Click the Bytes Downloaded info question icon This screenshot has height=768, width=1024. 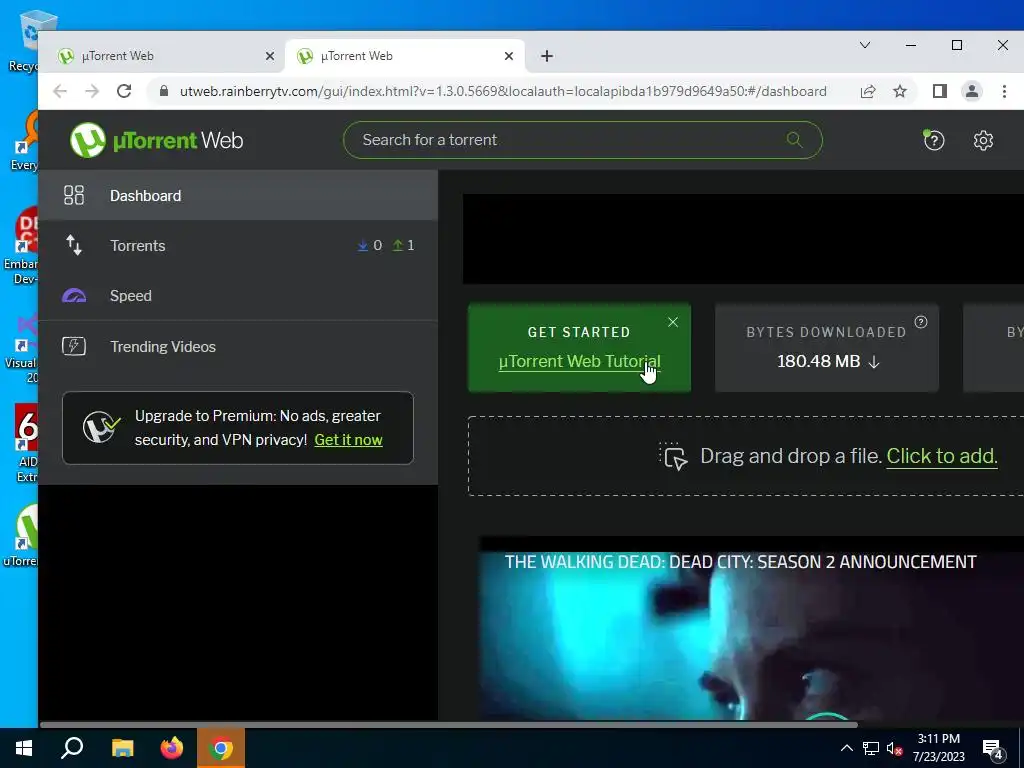point(921,322)
